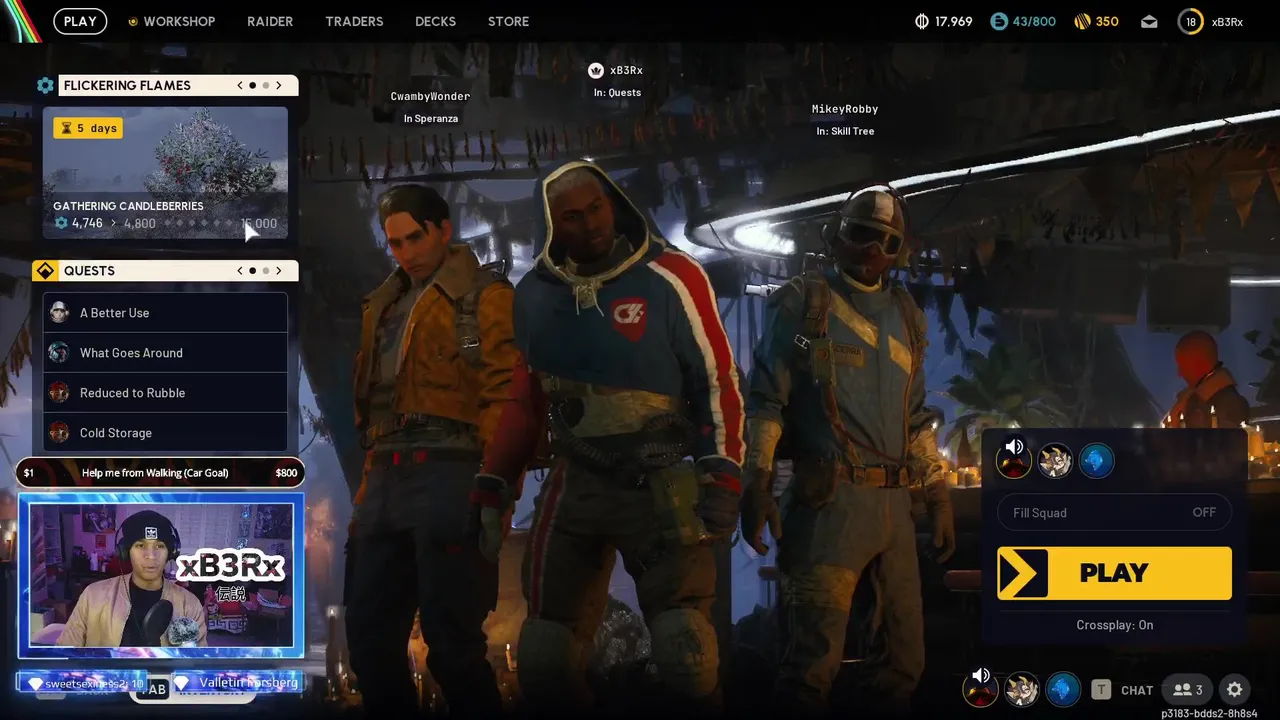The width and height of the screenshot is (1280, 720).
Task: Select blue squad member avatar in play panel
Action: (x=1096, y=460)
